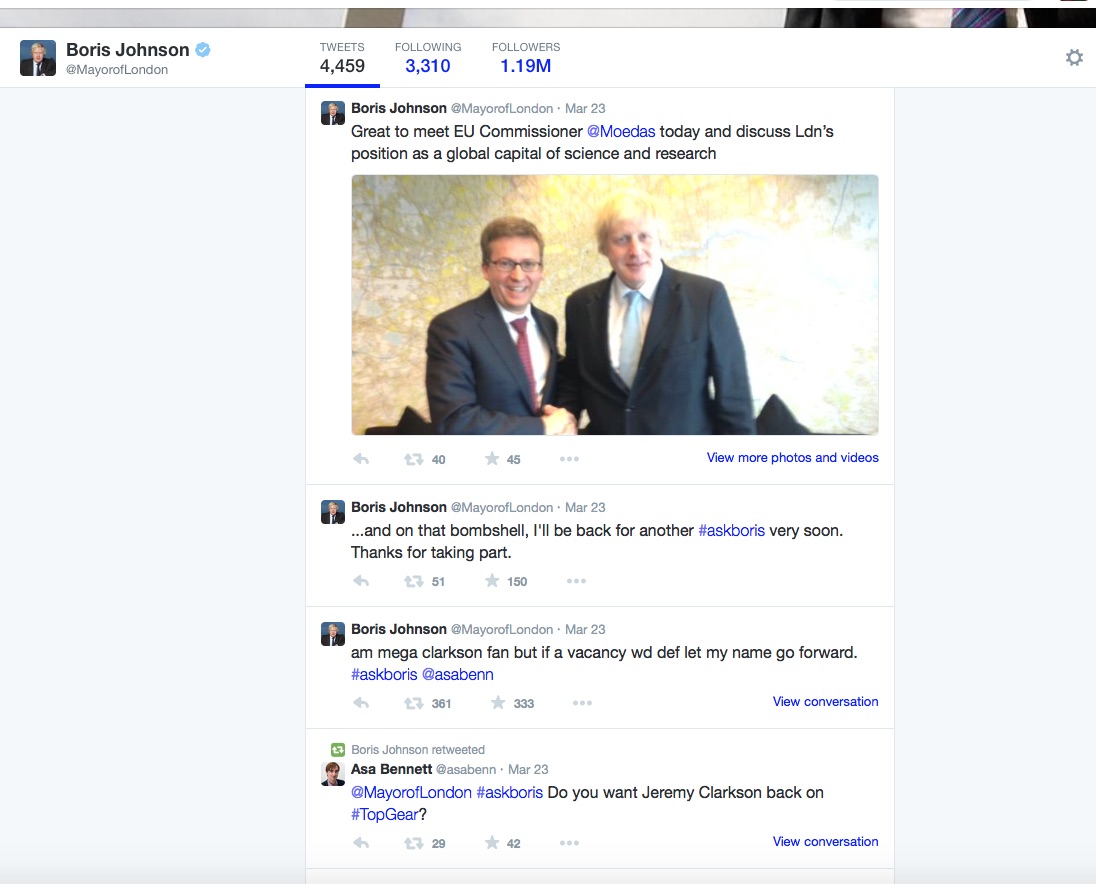1096x884 pixels.
Task: Click Boris Johnson name on the bombshell tweet
Action: [x=398, y=507]
